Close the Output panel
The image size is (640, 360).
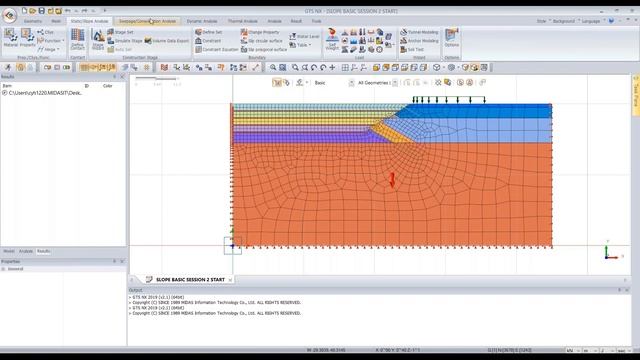[x=627, y=290]
